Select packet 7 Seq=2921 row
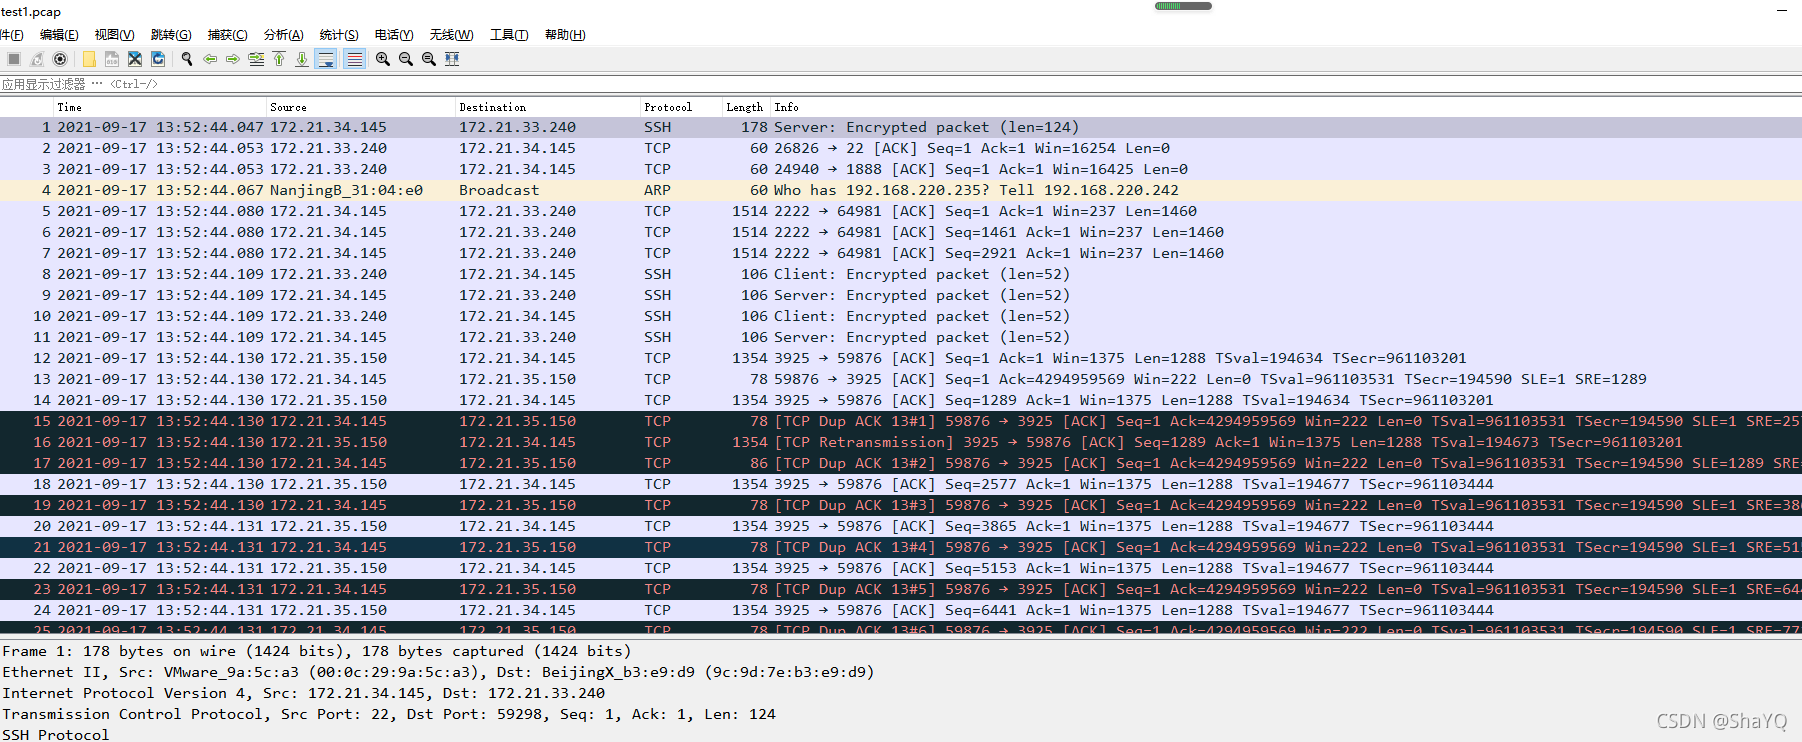This screenshot has height=742, width=1802. pos(901,253)
